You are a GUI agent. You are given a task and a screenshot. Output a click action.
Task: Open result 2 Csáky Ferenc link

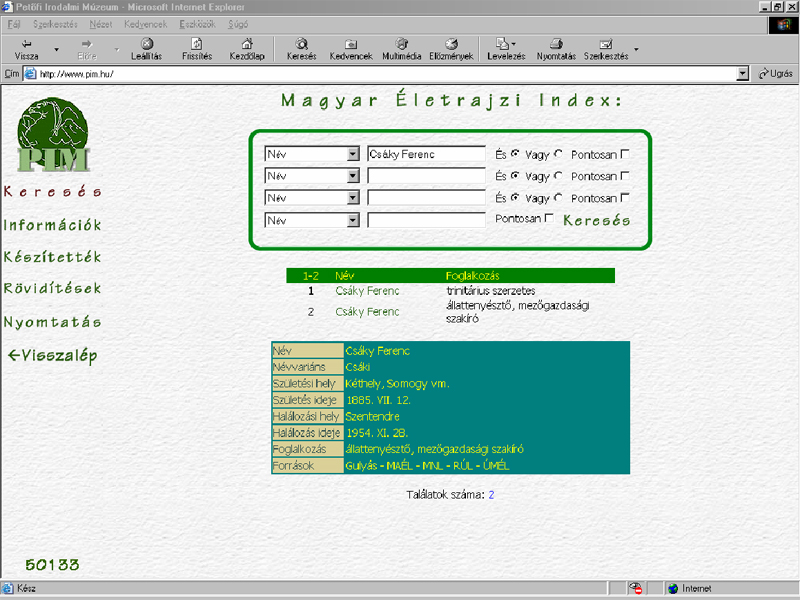367,312
